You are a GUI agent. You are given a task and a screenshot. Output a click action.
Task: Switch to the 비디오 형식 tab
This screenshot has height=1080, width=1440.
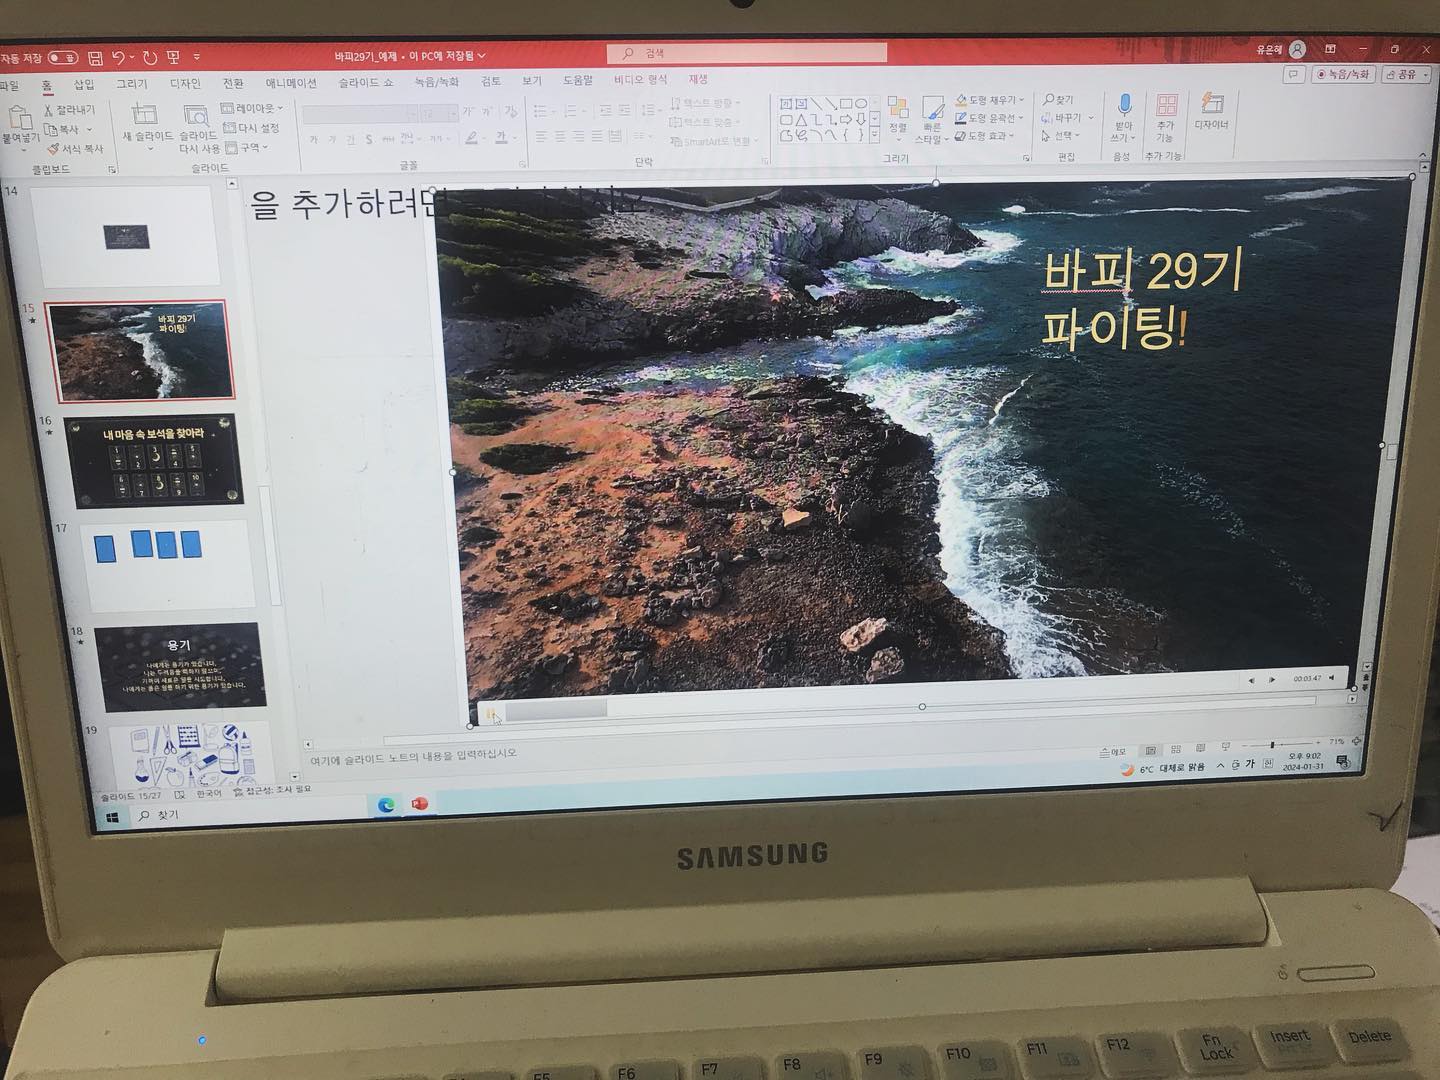pos(640,80)
